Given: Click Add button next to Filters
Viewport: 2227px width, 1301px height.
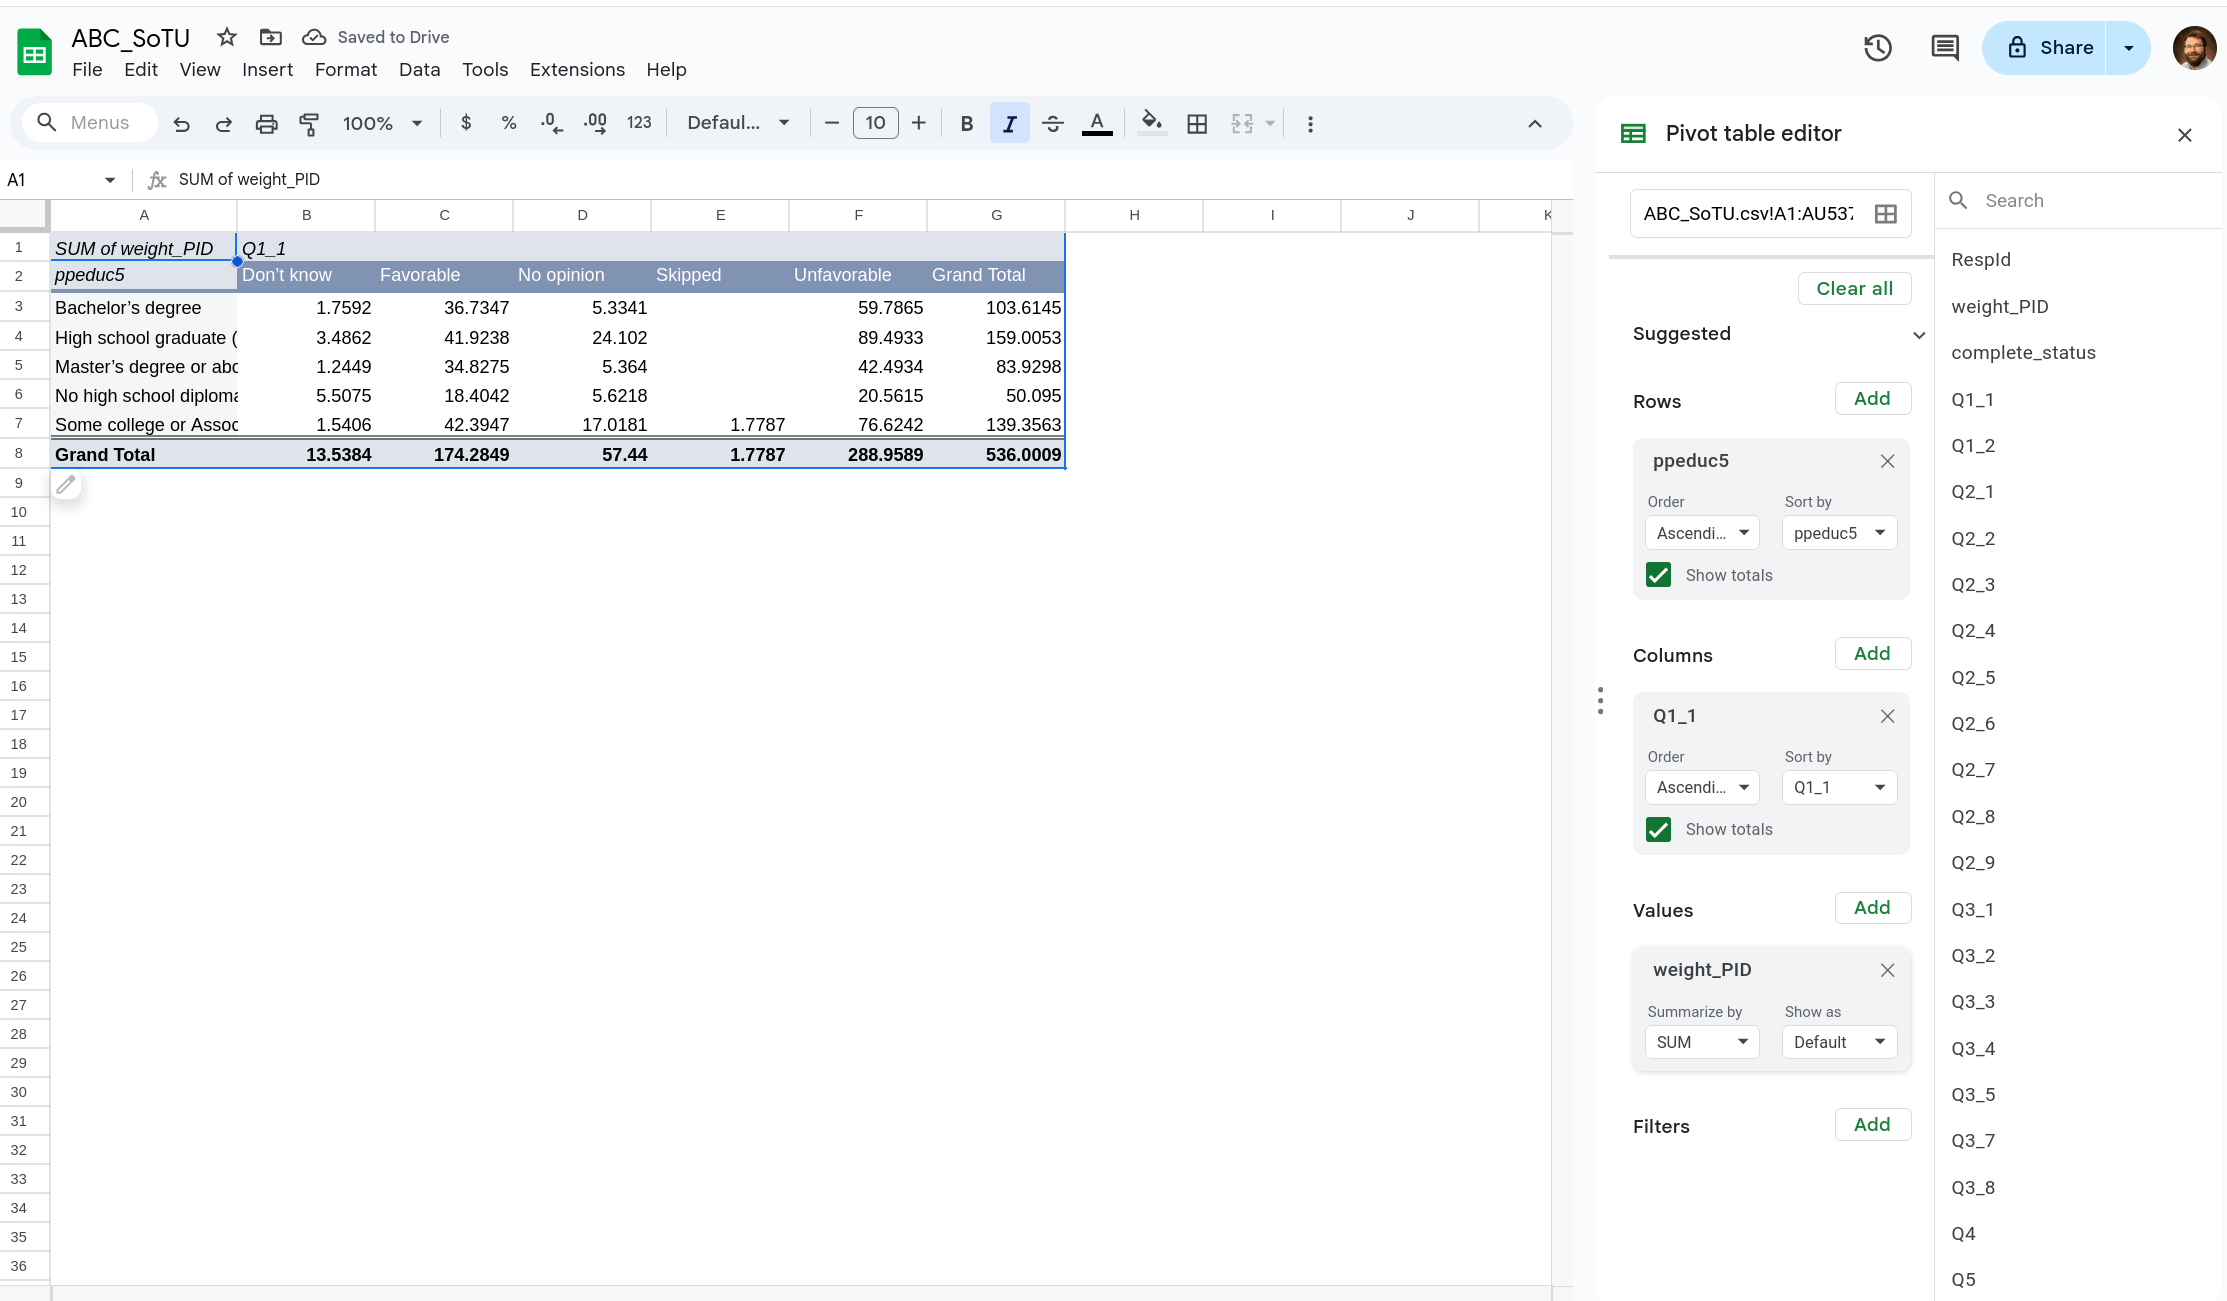Looking at the screenshot, I should 1872,1124.
